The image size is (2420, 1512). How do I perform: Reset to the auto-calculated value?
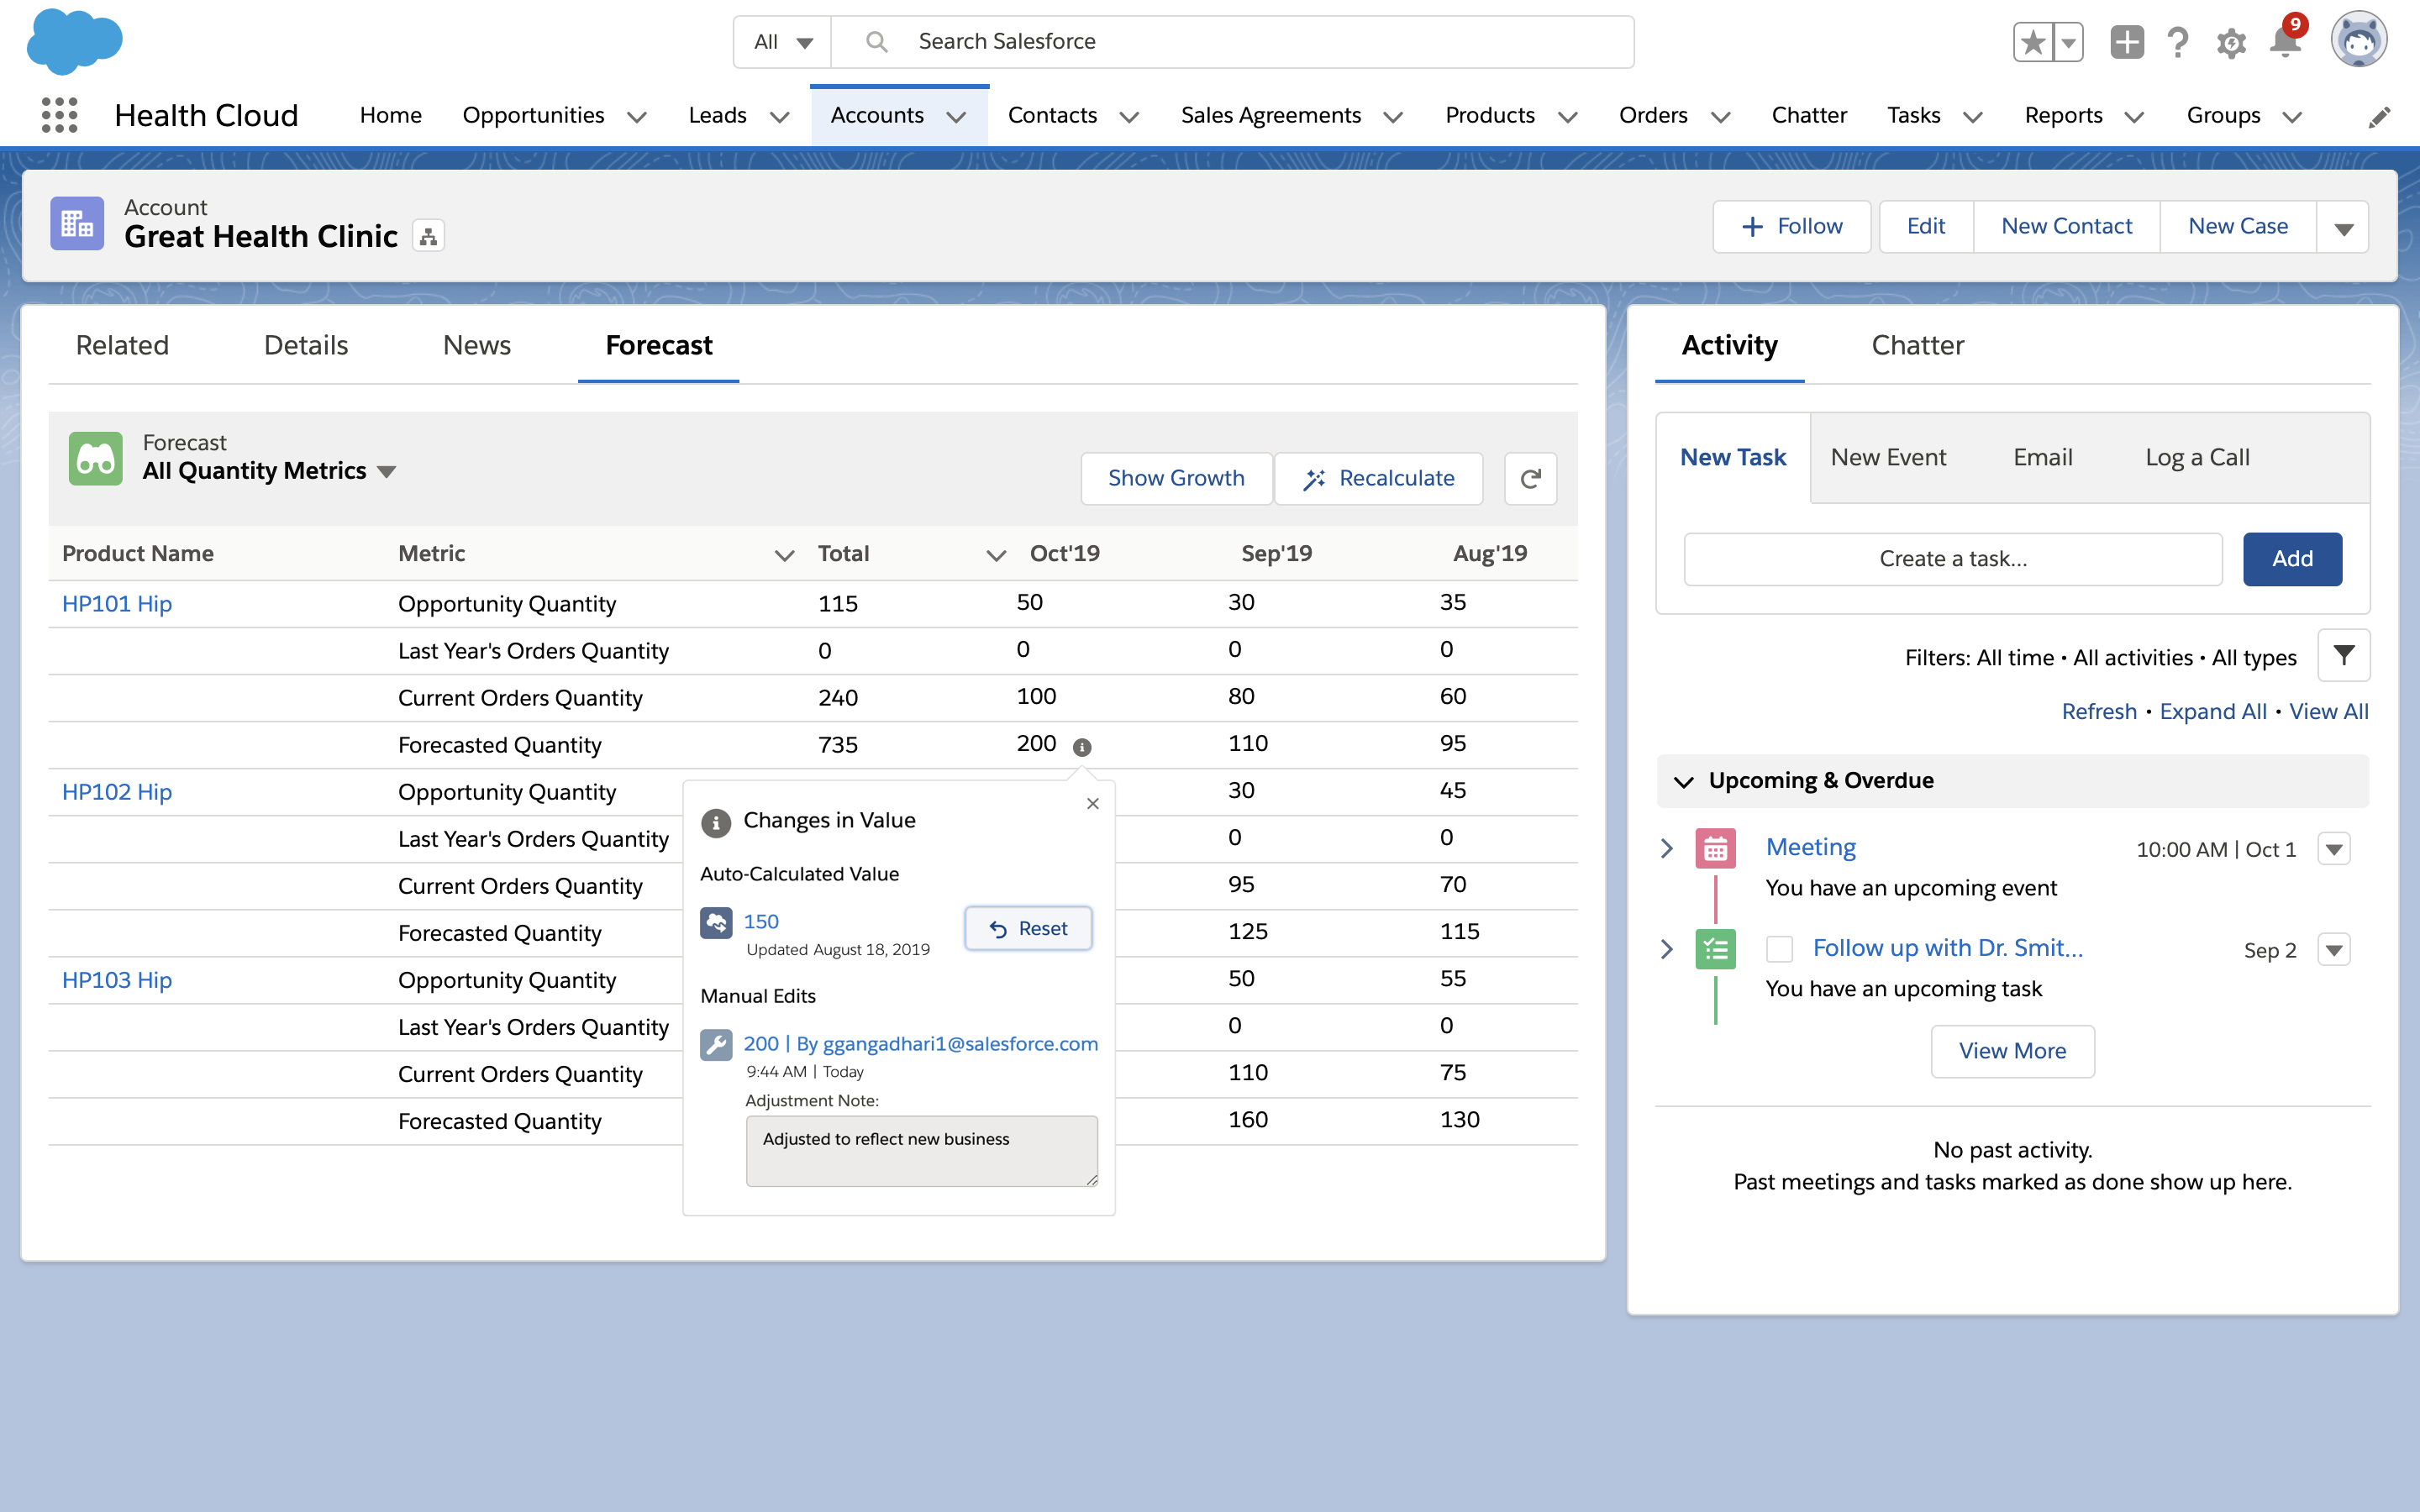point(1028,929)
